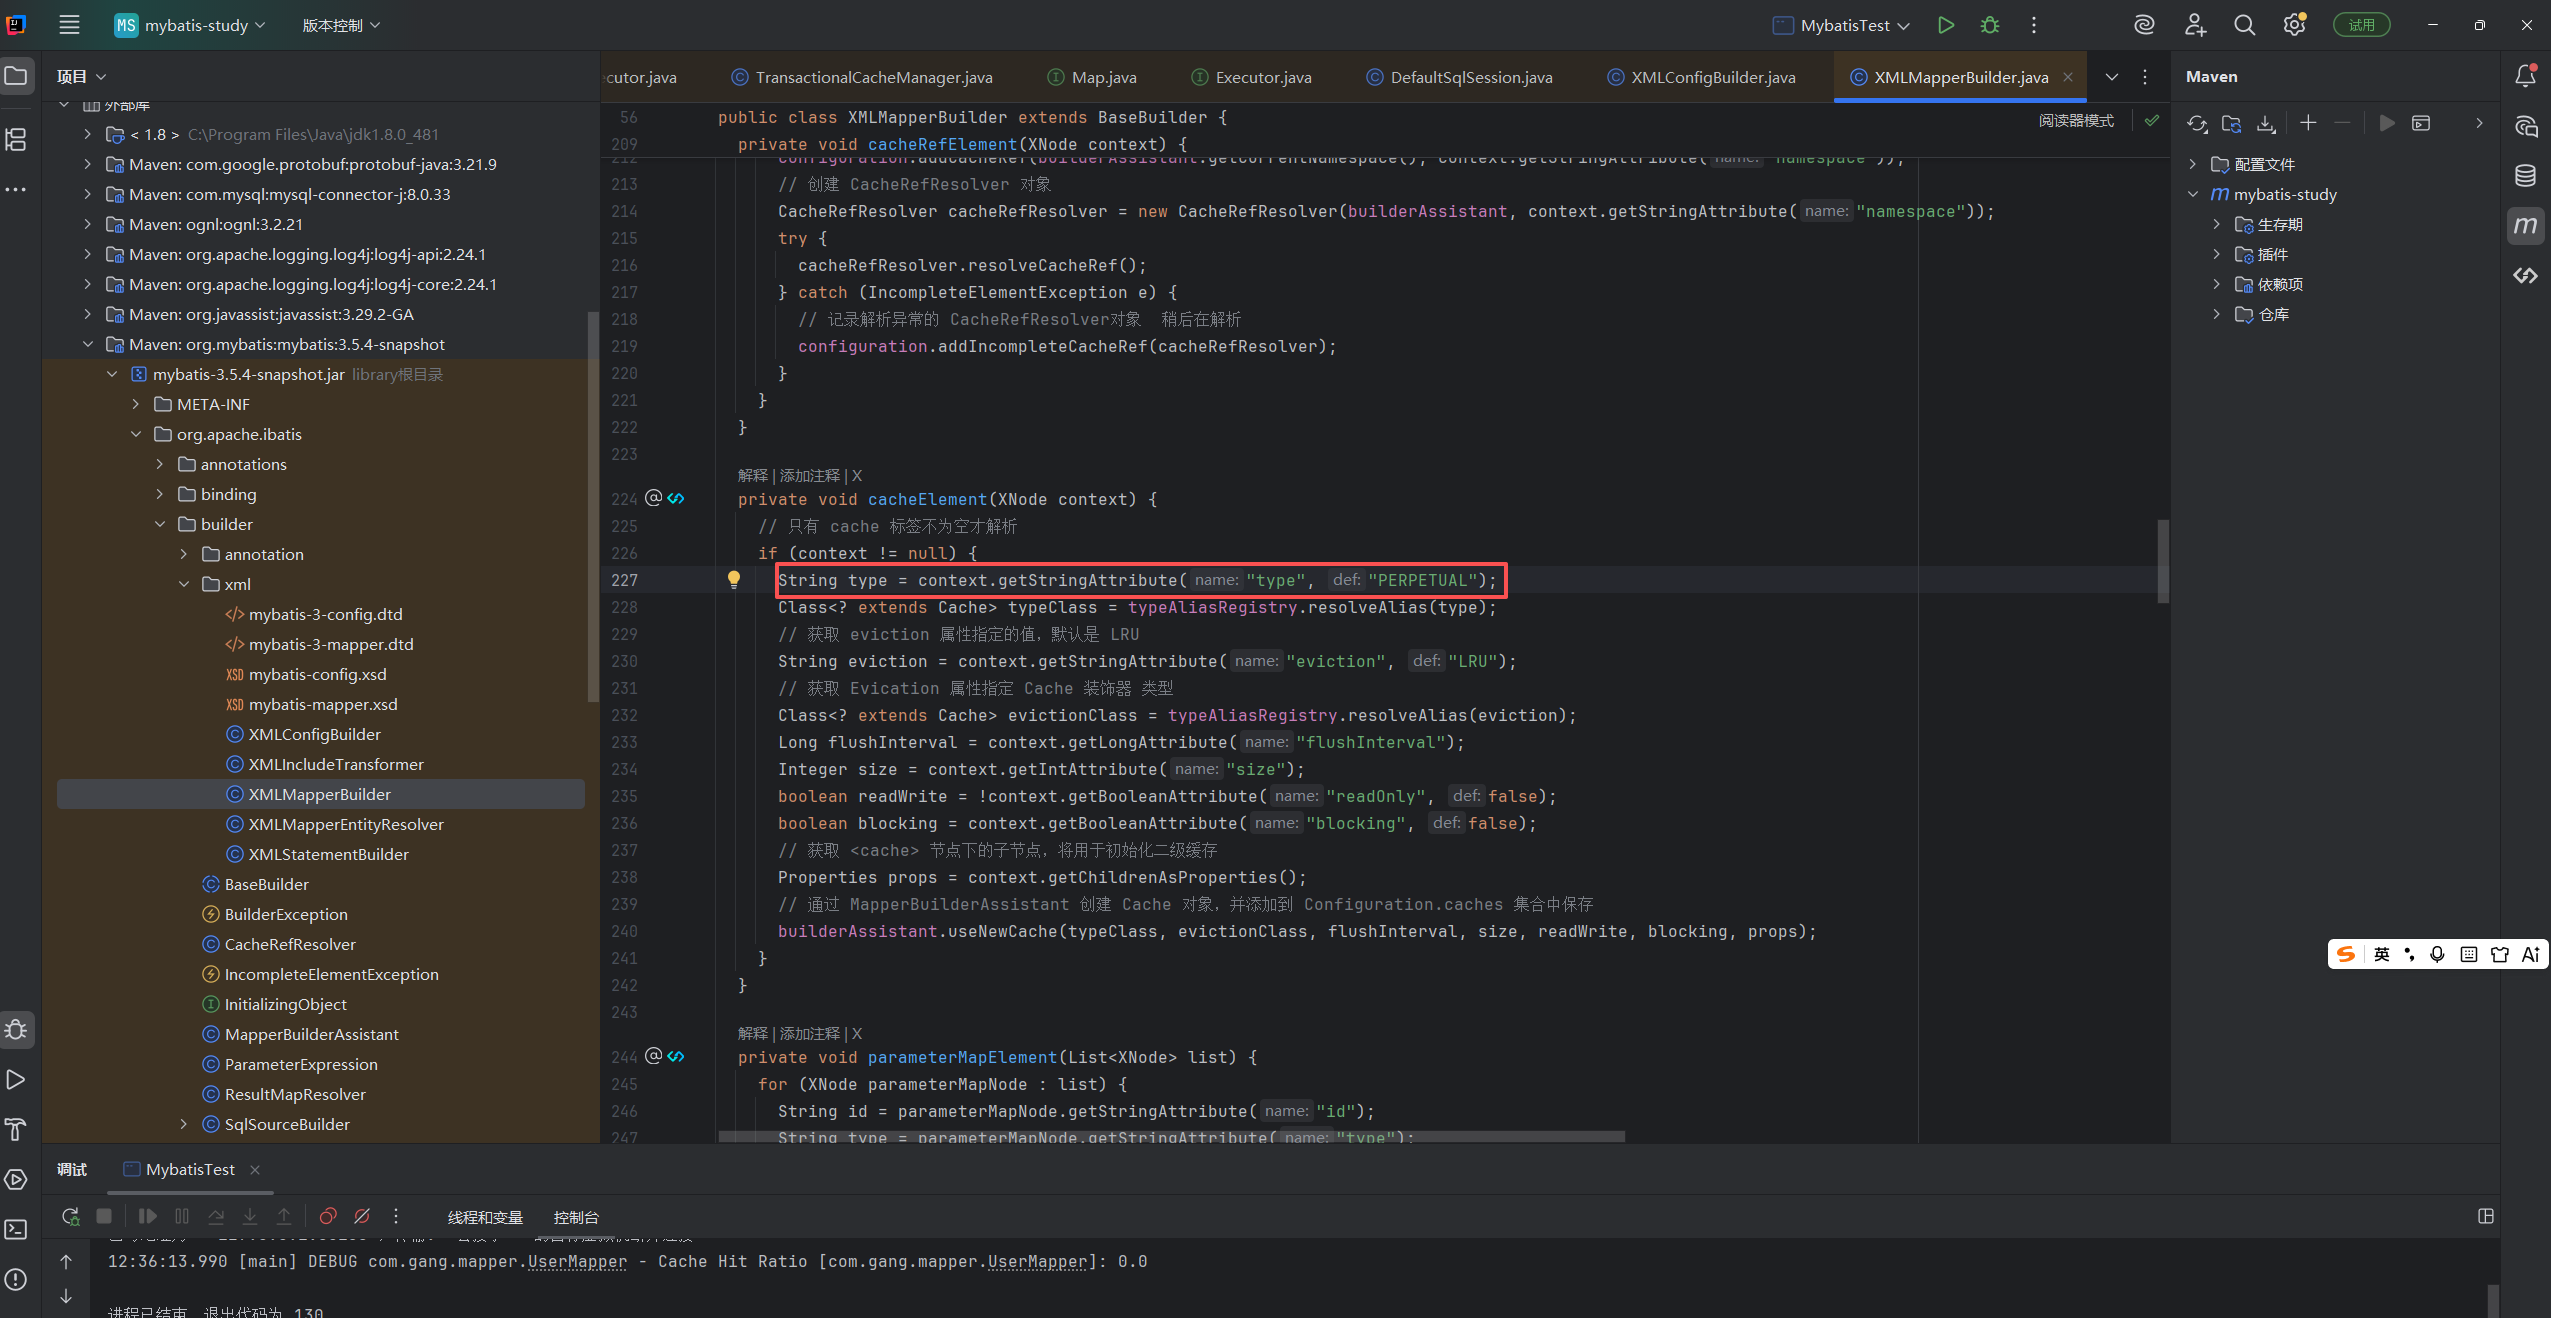This screenshot has width=2551, height=1318.
Task: Toggle the Maven tool window sidebar icon
Action: coord(2525,225)
